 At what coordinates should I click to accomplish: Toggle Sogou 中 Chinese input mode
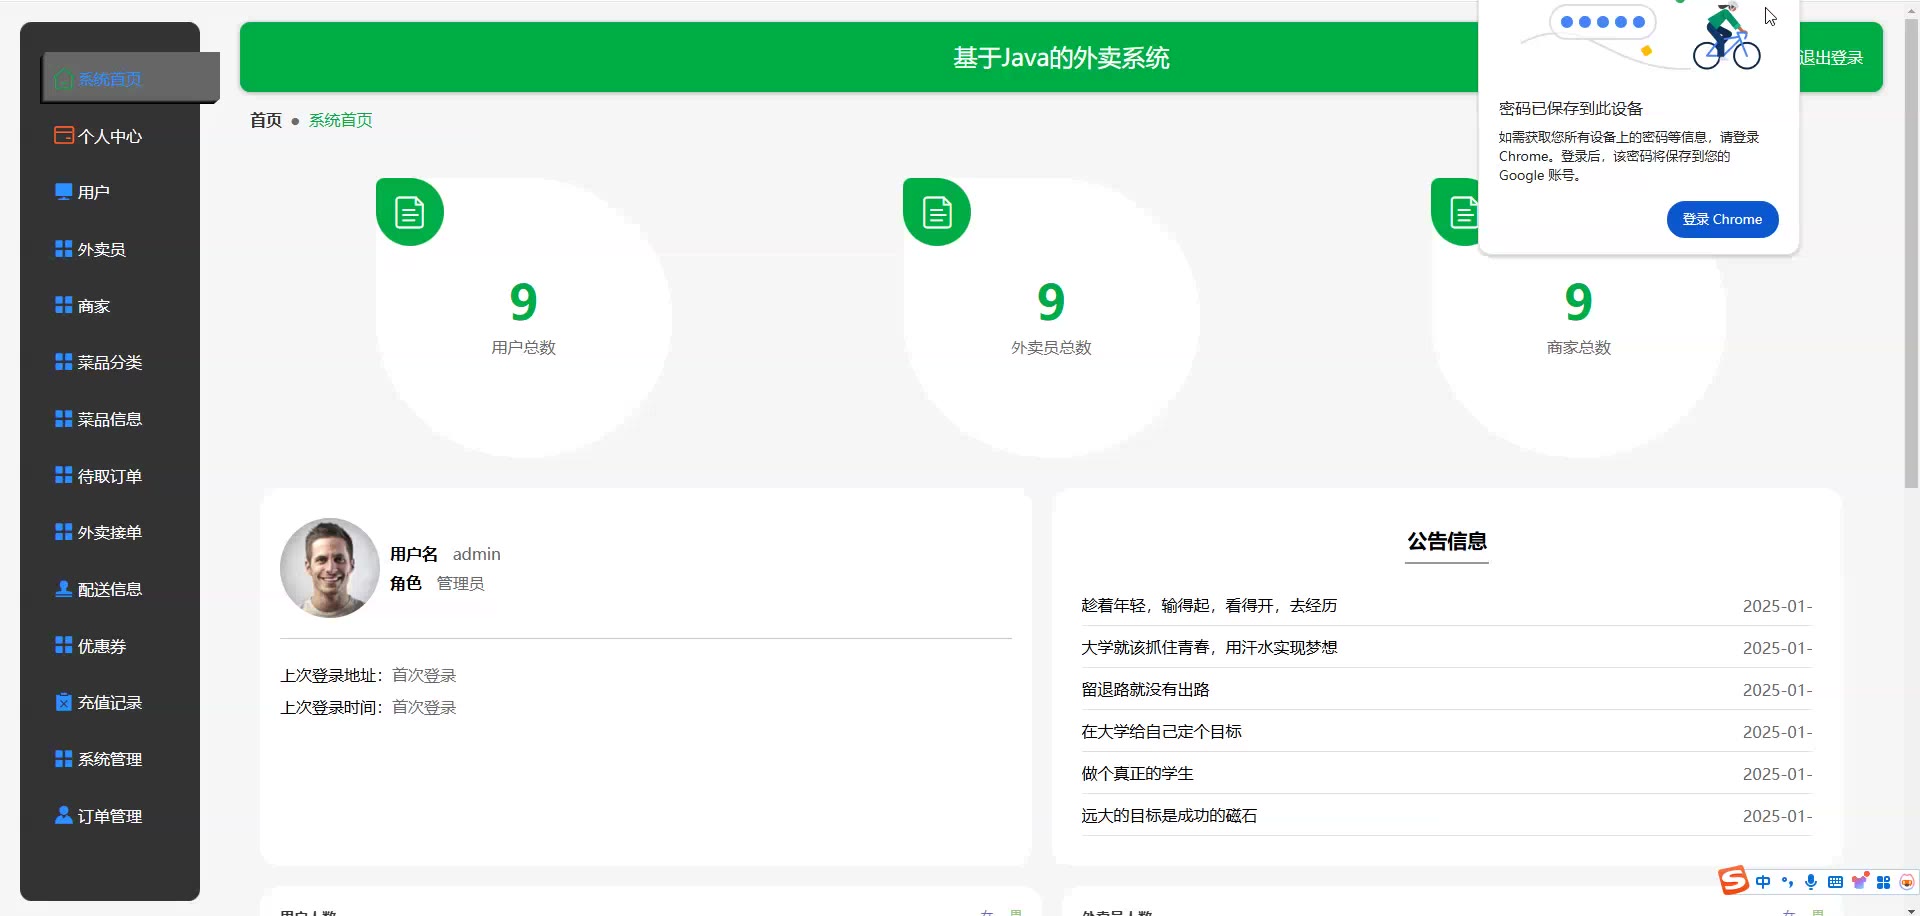(1763, 882)
